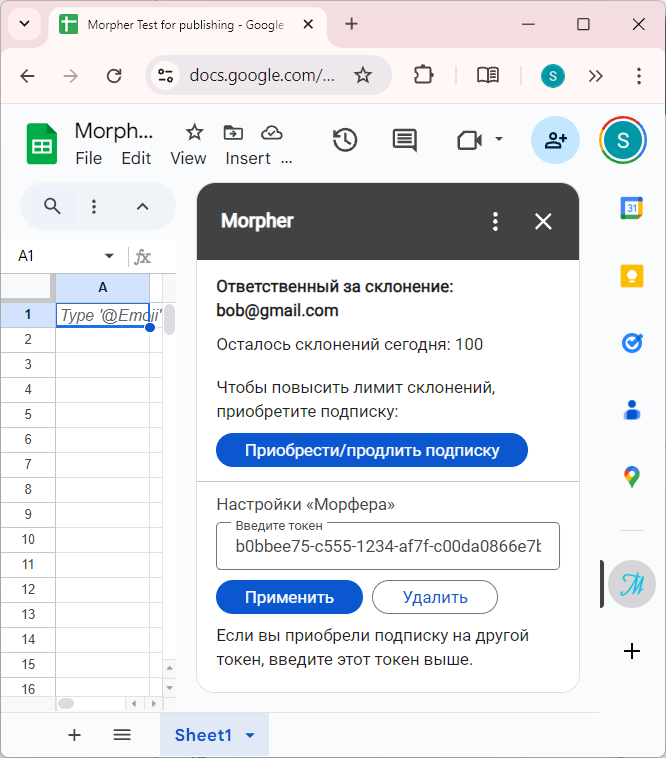Add a new sheet plus button
This screenshot has width=666, height=758.
point(74,735)
